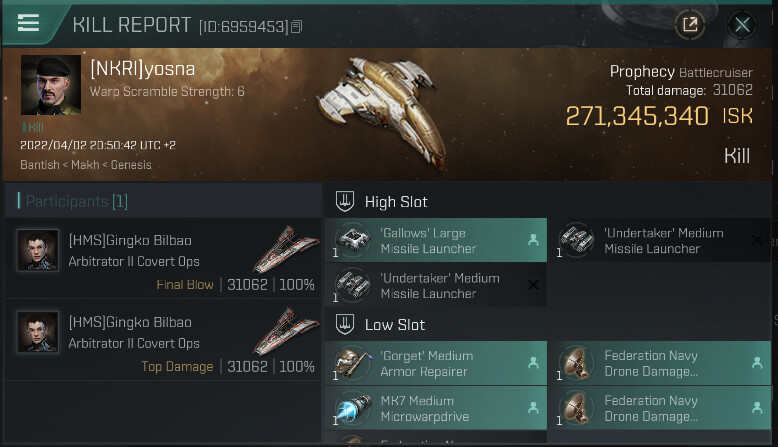Open the hamburger menu in the header
The width and height of the screenshot is (778, 447).
pos(29,23)
